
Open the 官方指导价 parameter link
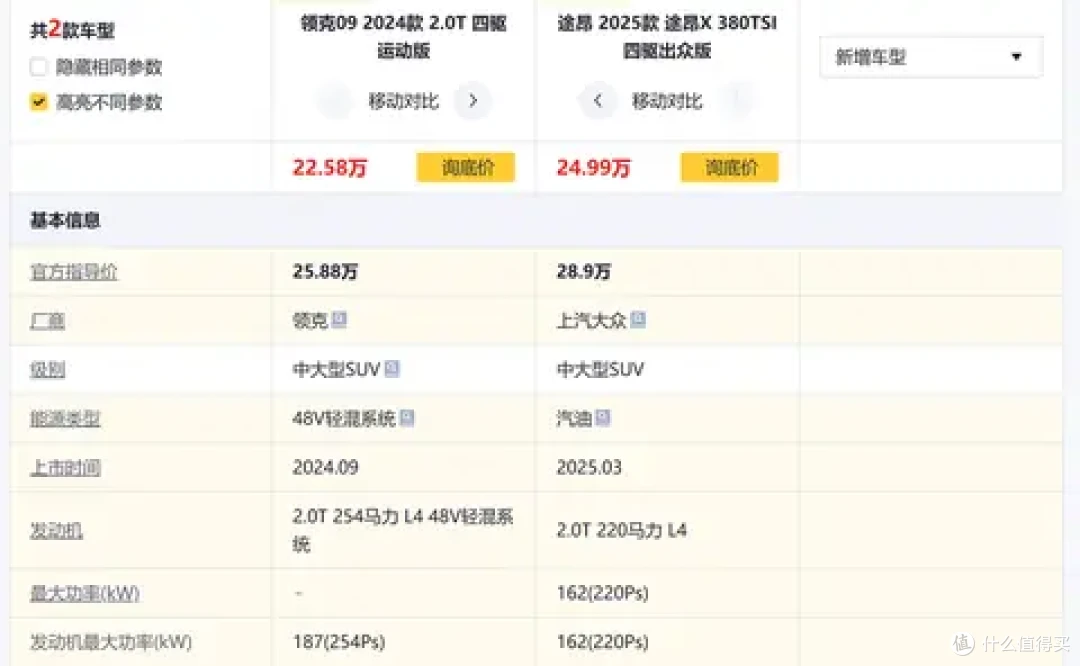pos(74,272)
